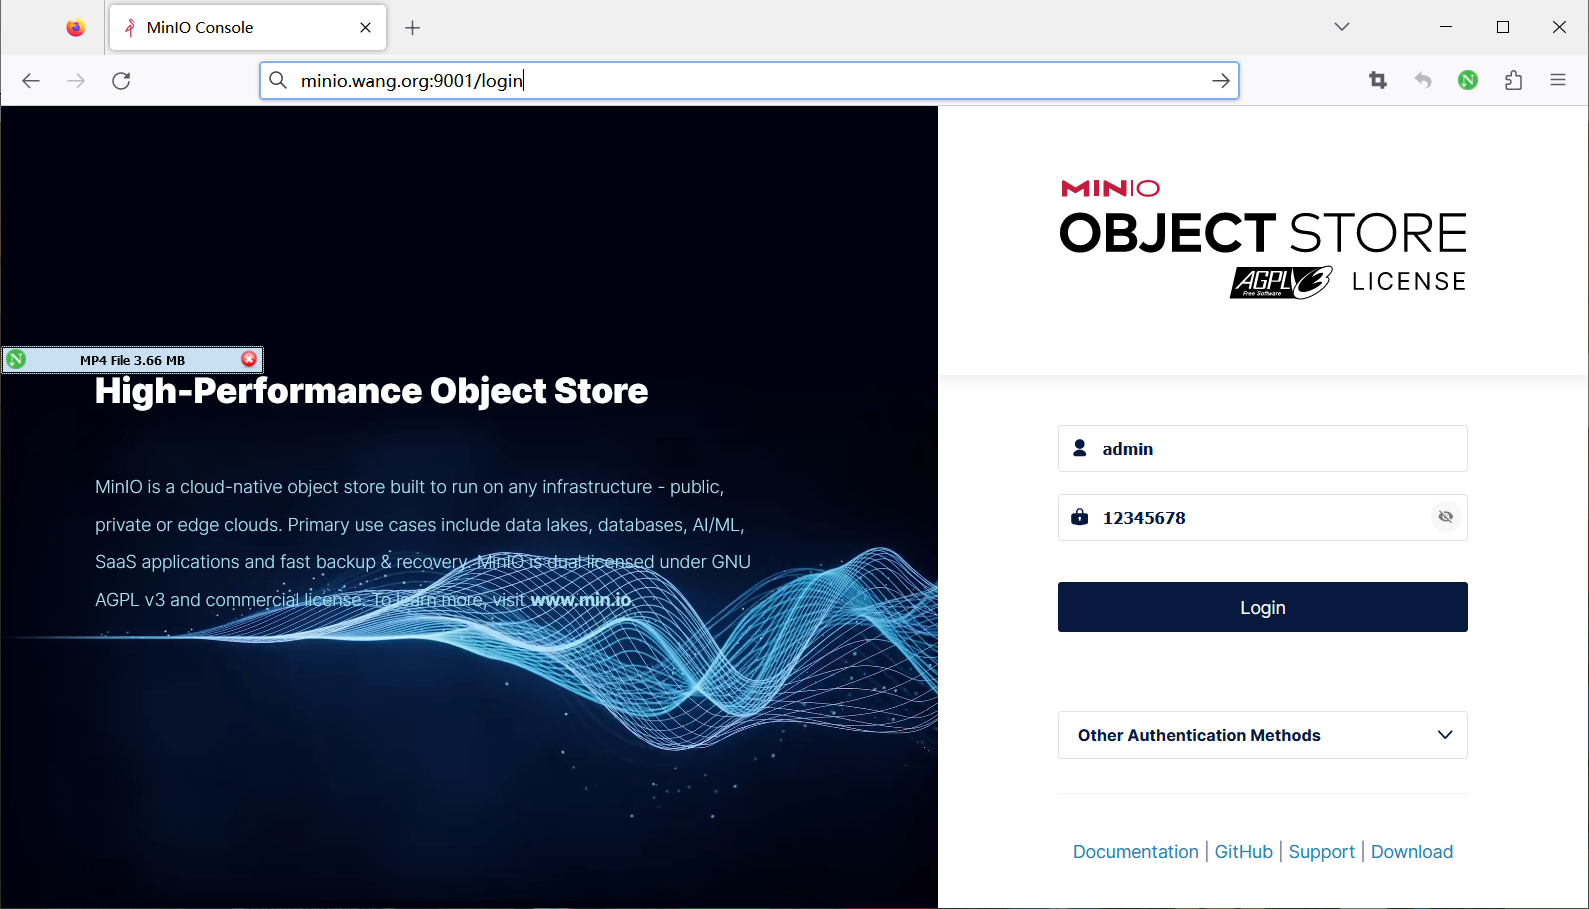1589x909 pixels.
Task: Expand Other Authentication Methods dropdown
Action: (x=1263, y=735)
